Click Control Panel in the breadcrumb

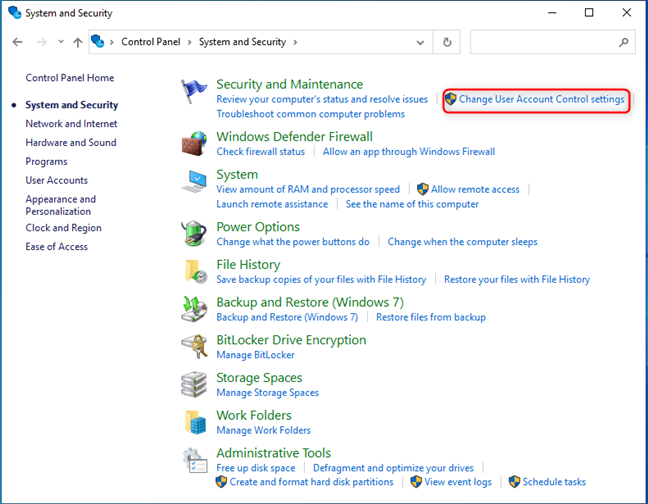tap(151, 42)
